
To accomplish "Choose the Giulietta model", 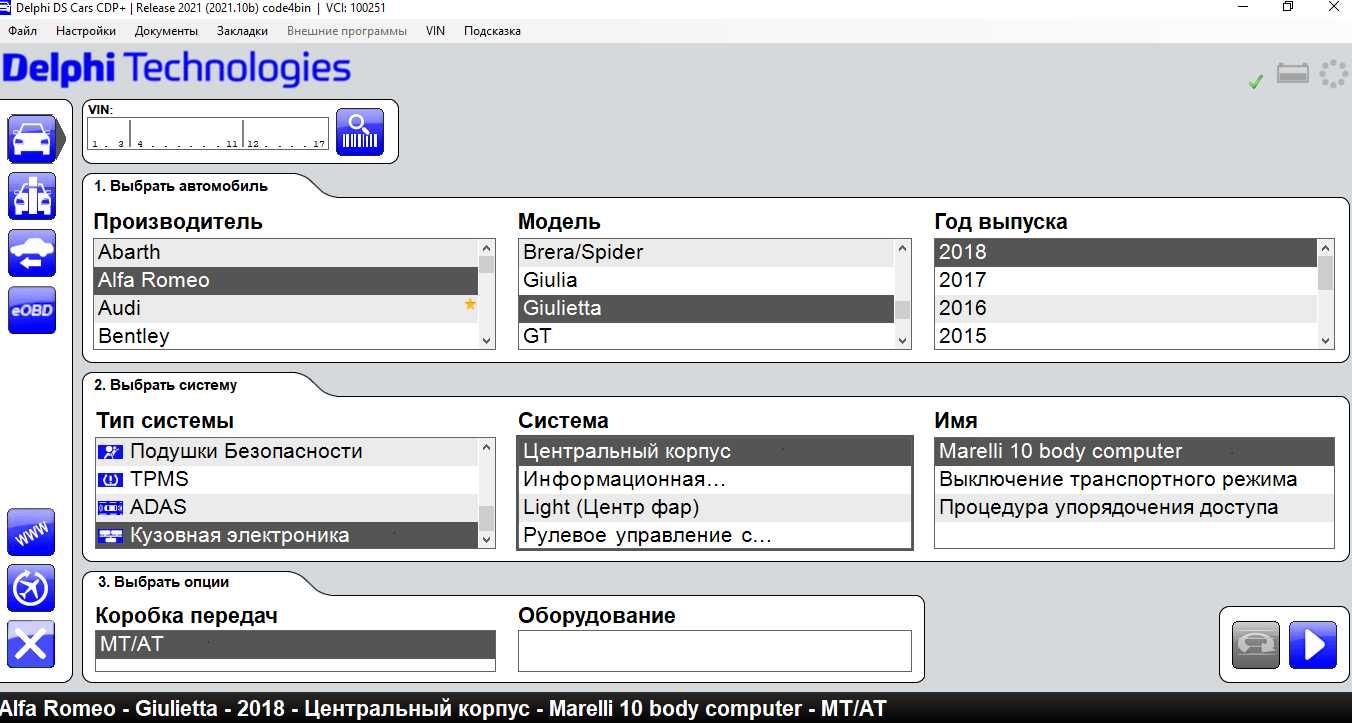I will tap(706, 308).
